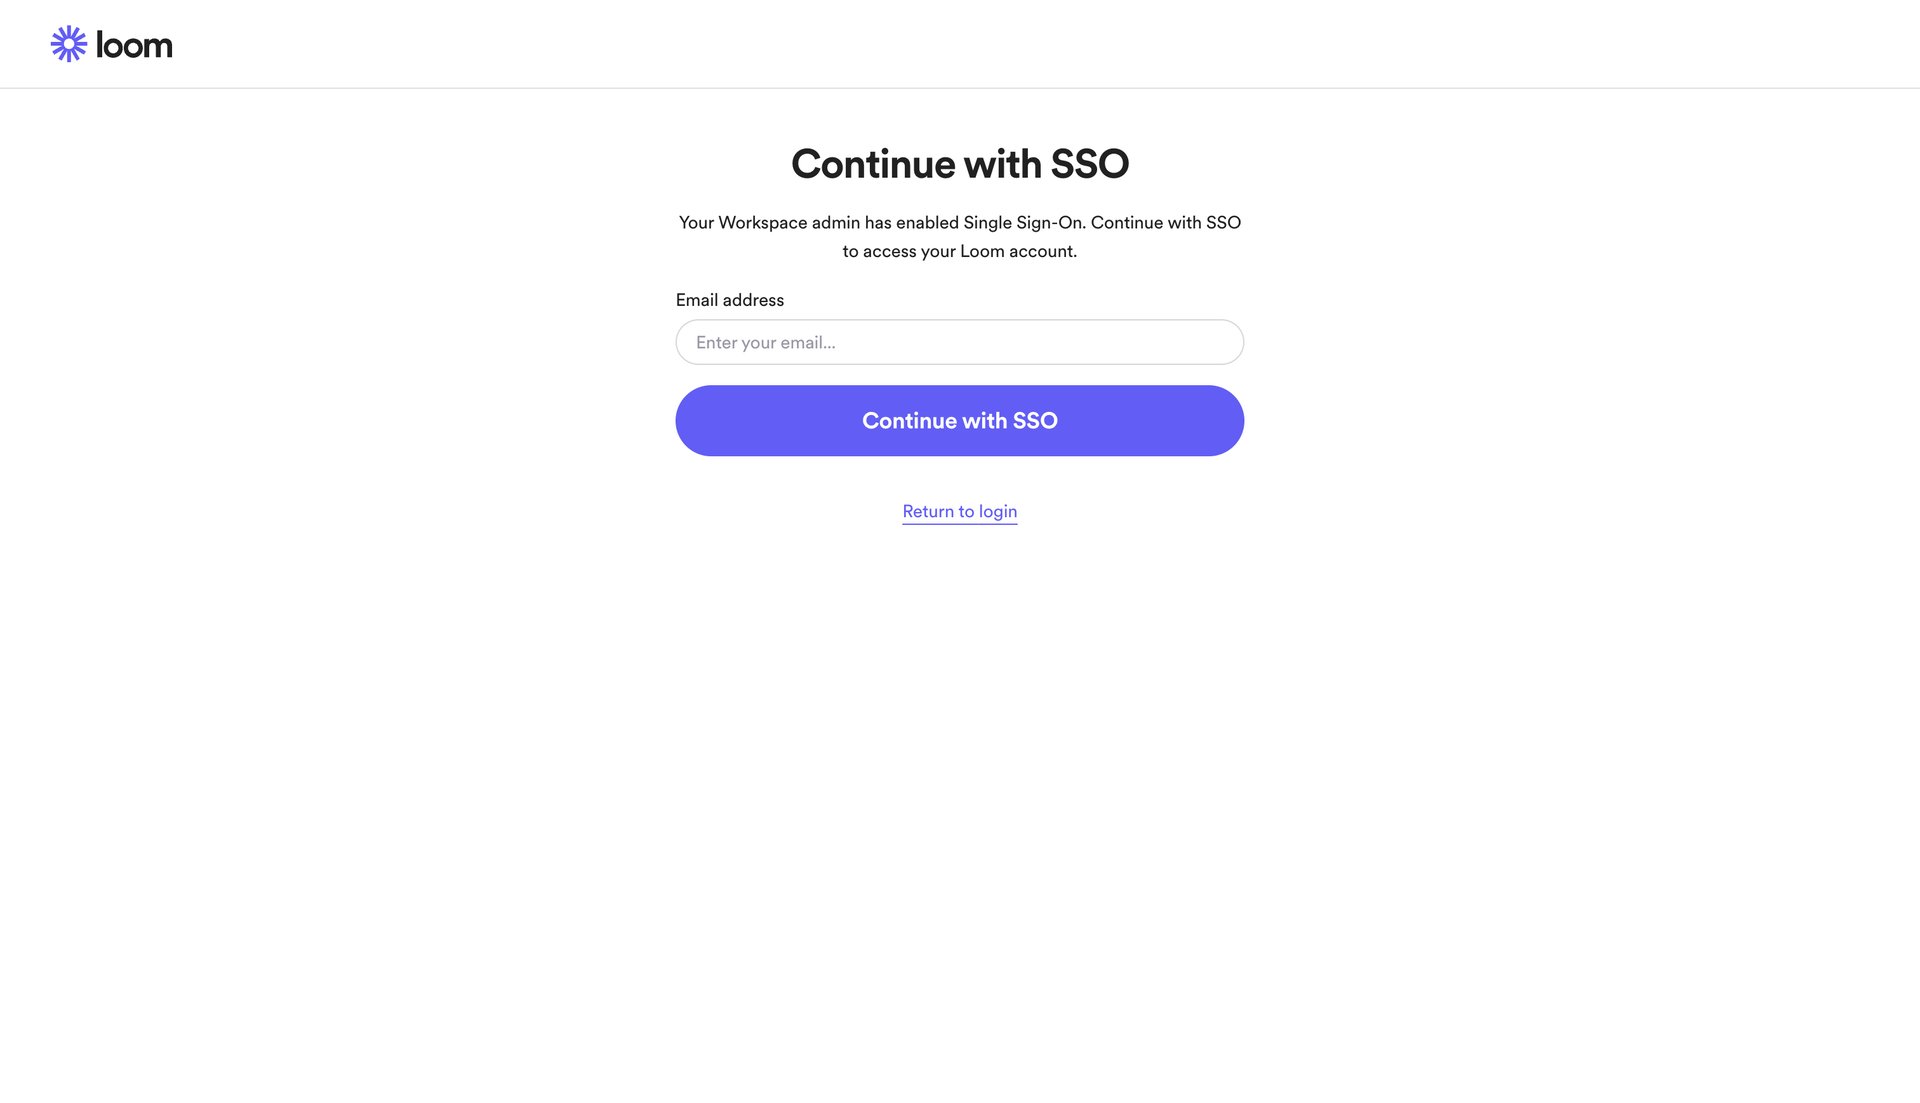Click the purple Continue with SSO button
Screen dimensions: 1920x1103
959,421
